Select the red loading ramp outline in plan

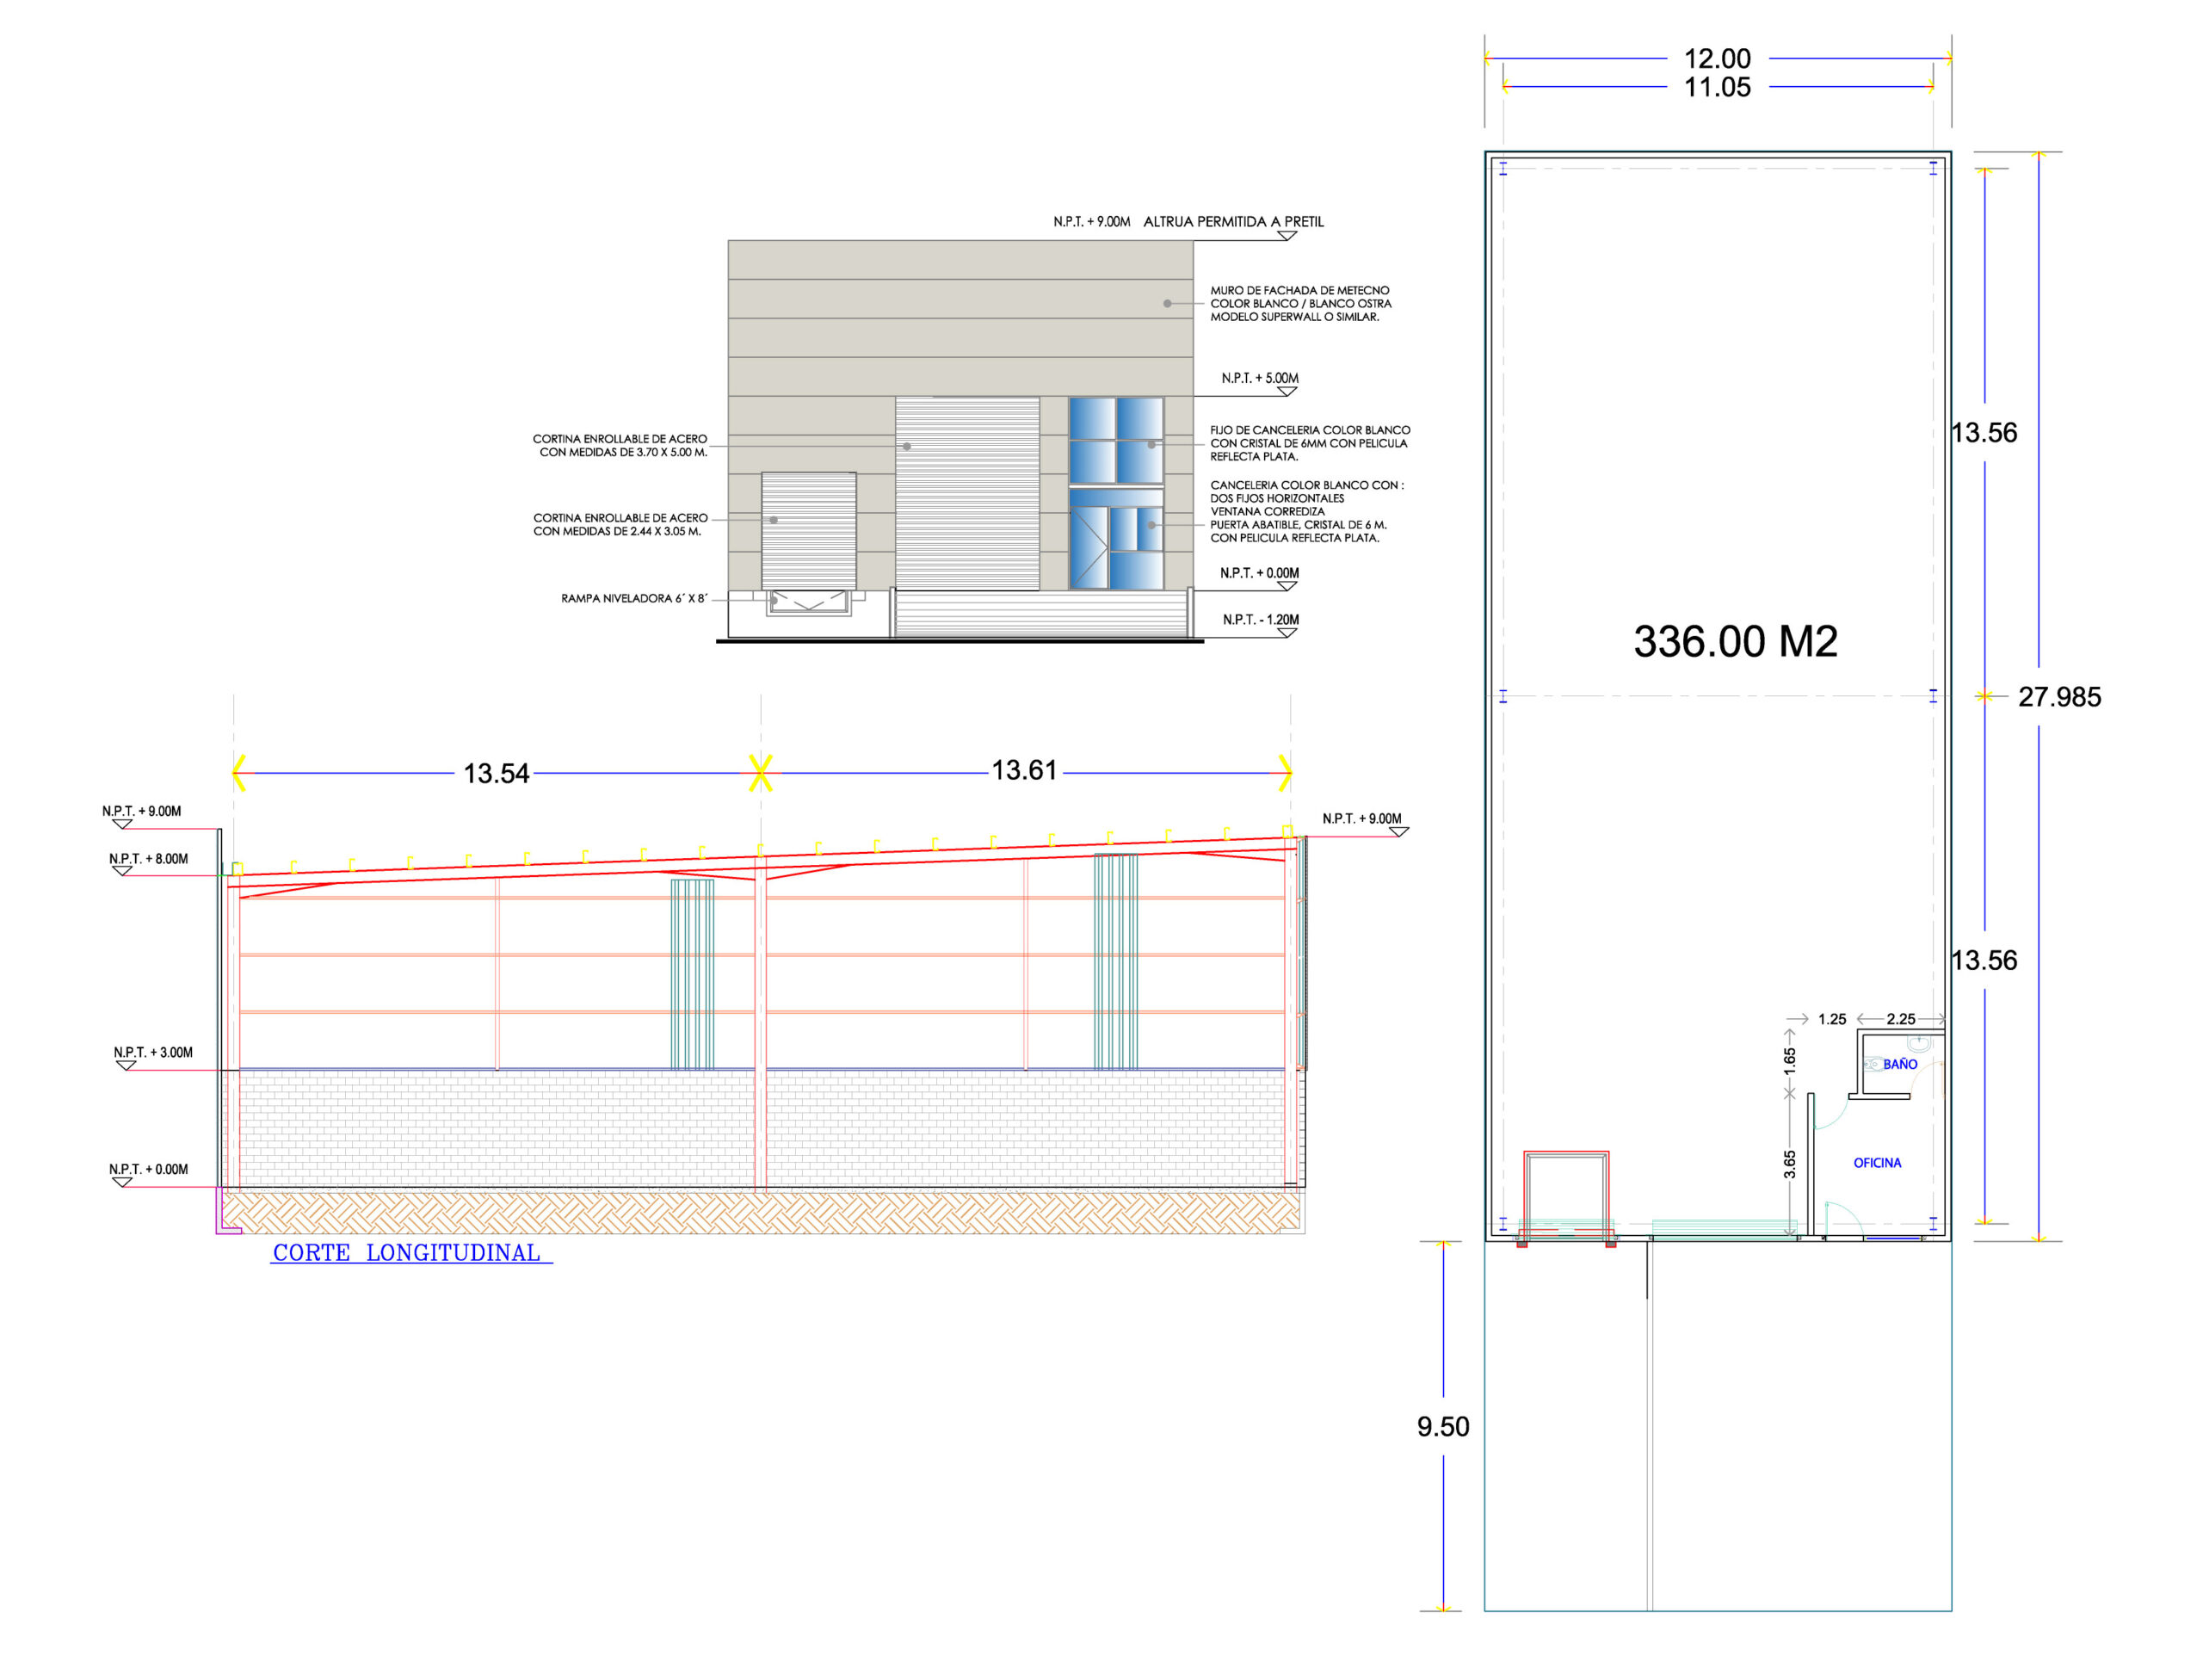[x=1566, y=1196]
